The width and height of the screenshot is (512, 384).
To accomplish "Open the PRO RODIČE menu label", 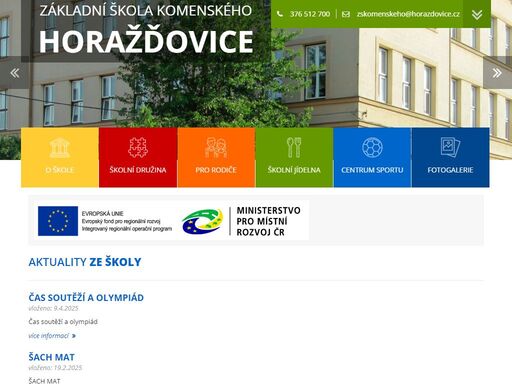I will coord(216,170).
